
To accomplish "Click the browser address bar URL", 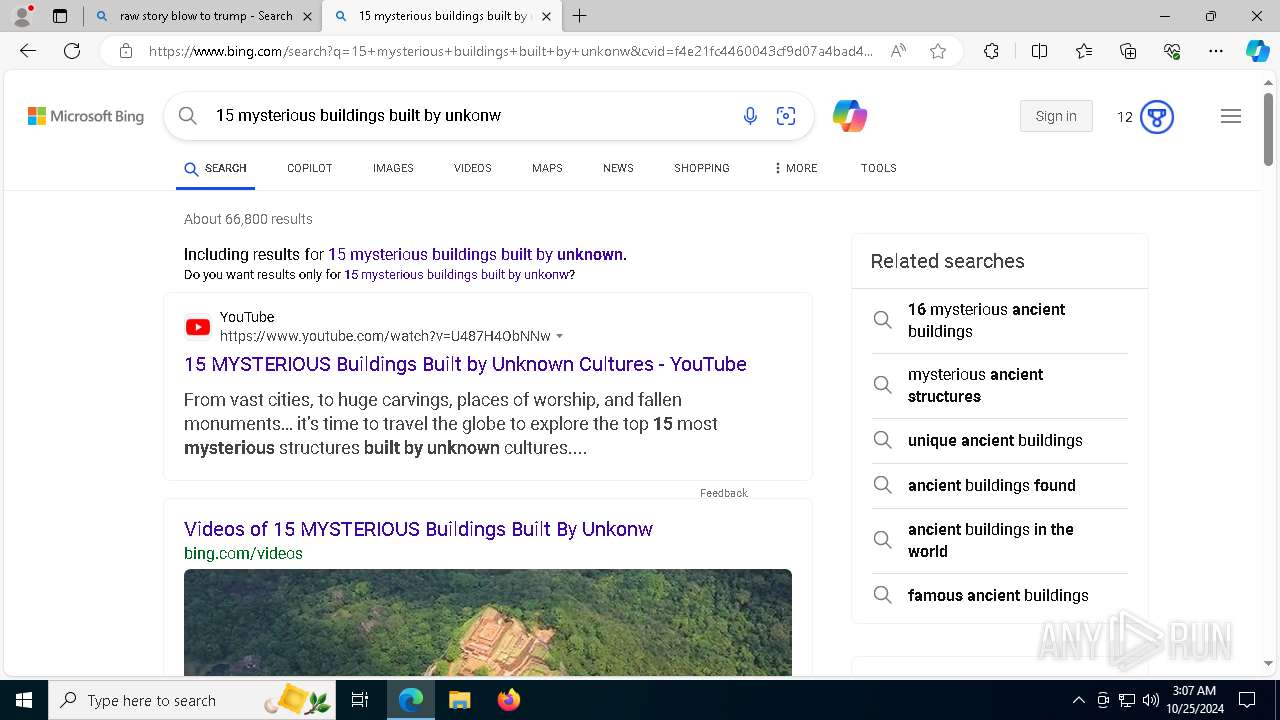I will click(510, 51).
